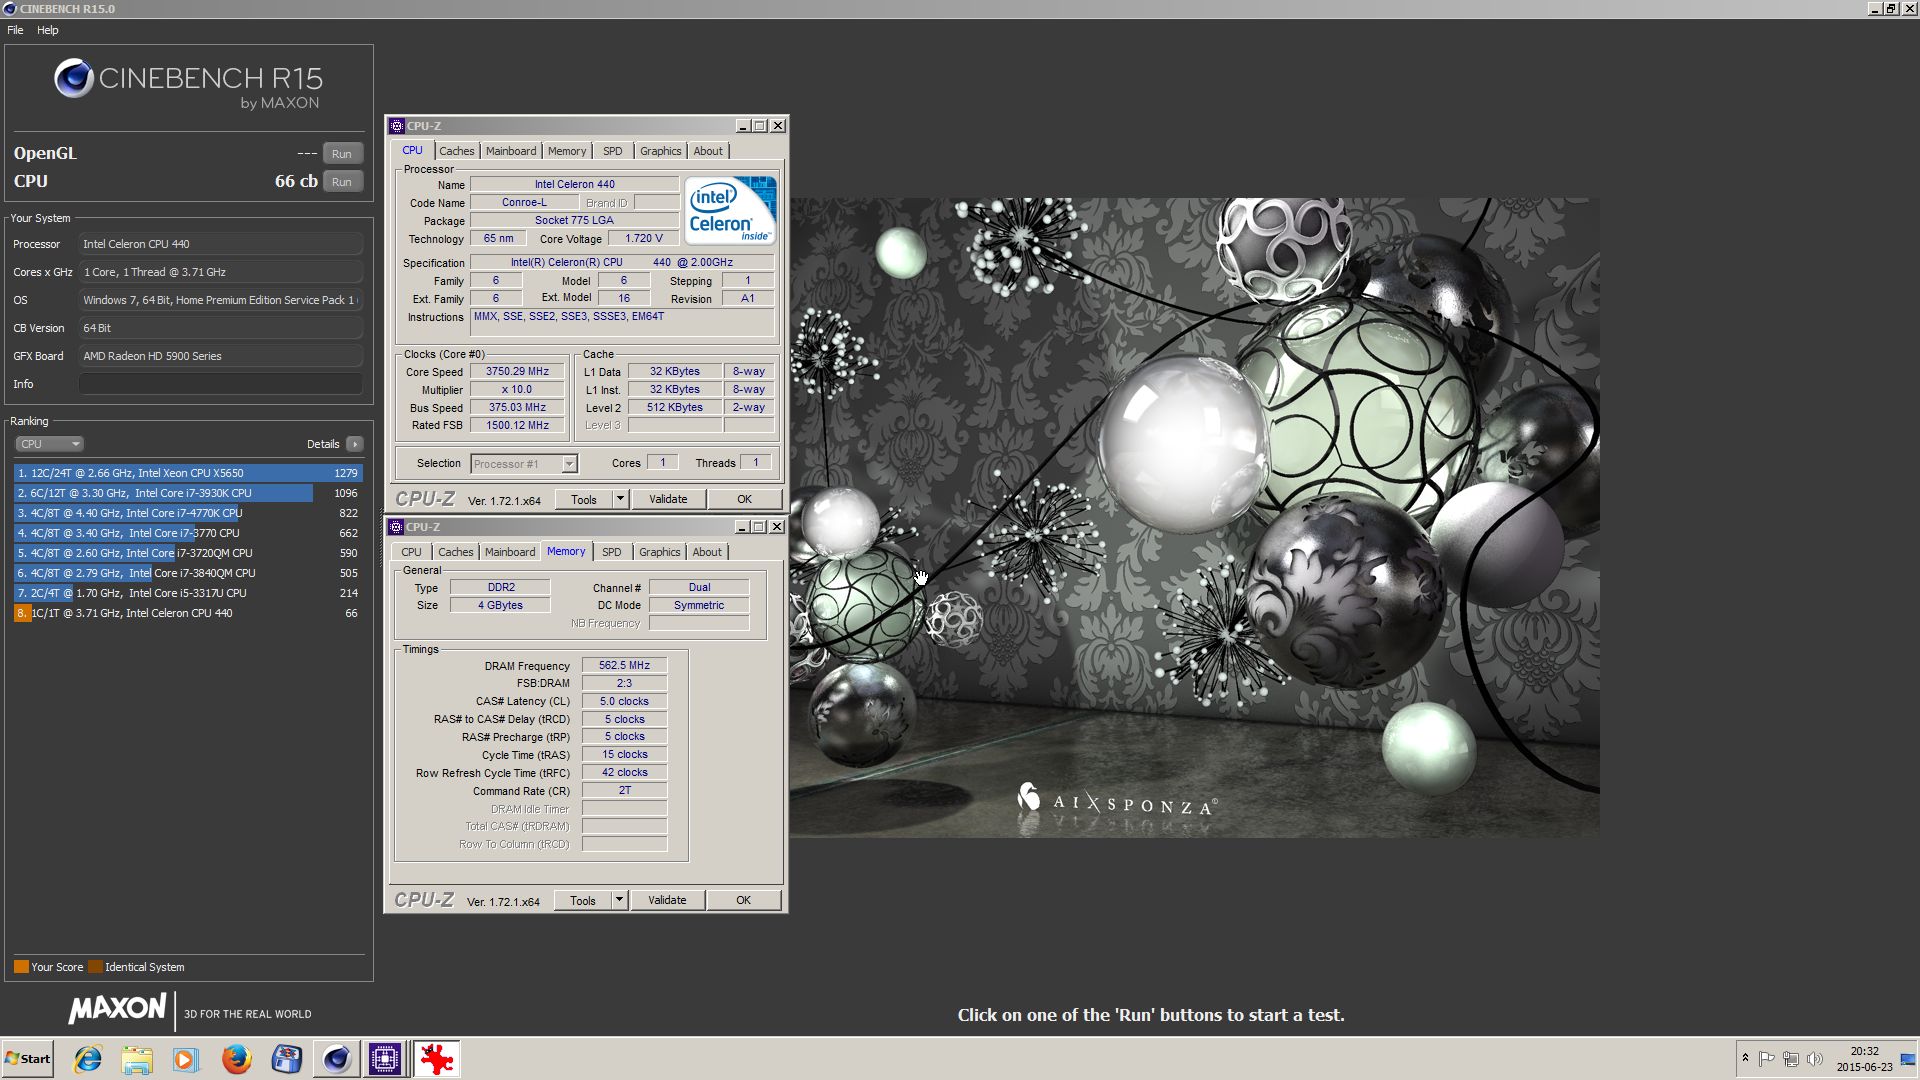Switch to Graphics tab in upper CPU-Z
Image resolution: width=1920 pixels, height=1080 pixels.
coord(661,151)
